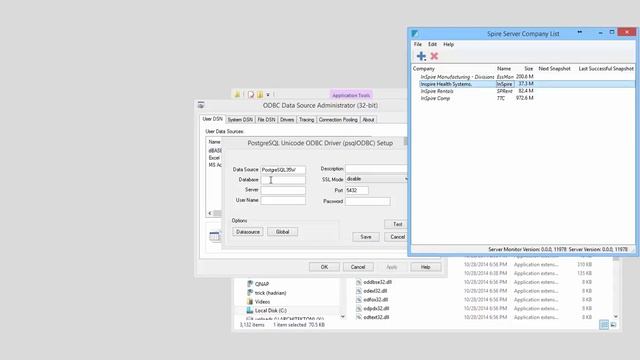Click the red X Delete Company icon

pos(434,56)
